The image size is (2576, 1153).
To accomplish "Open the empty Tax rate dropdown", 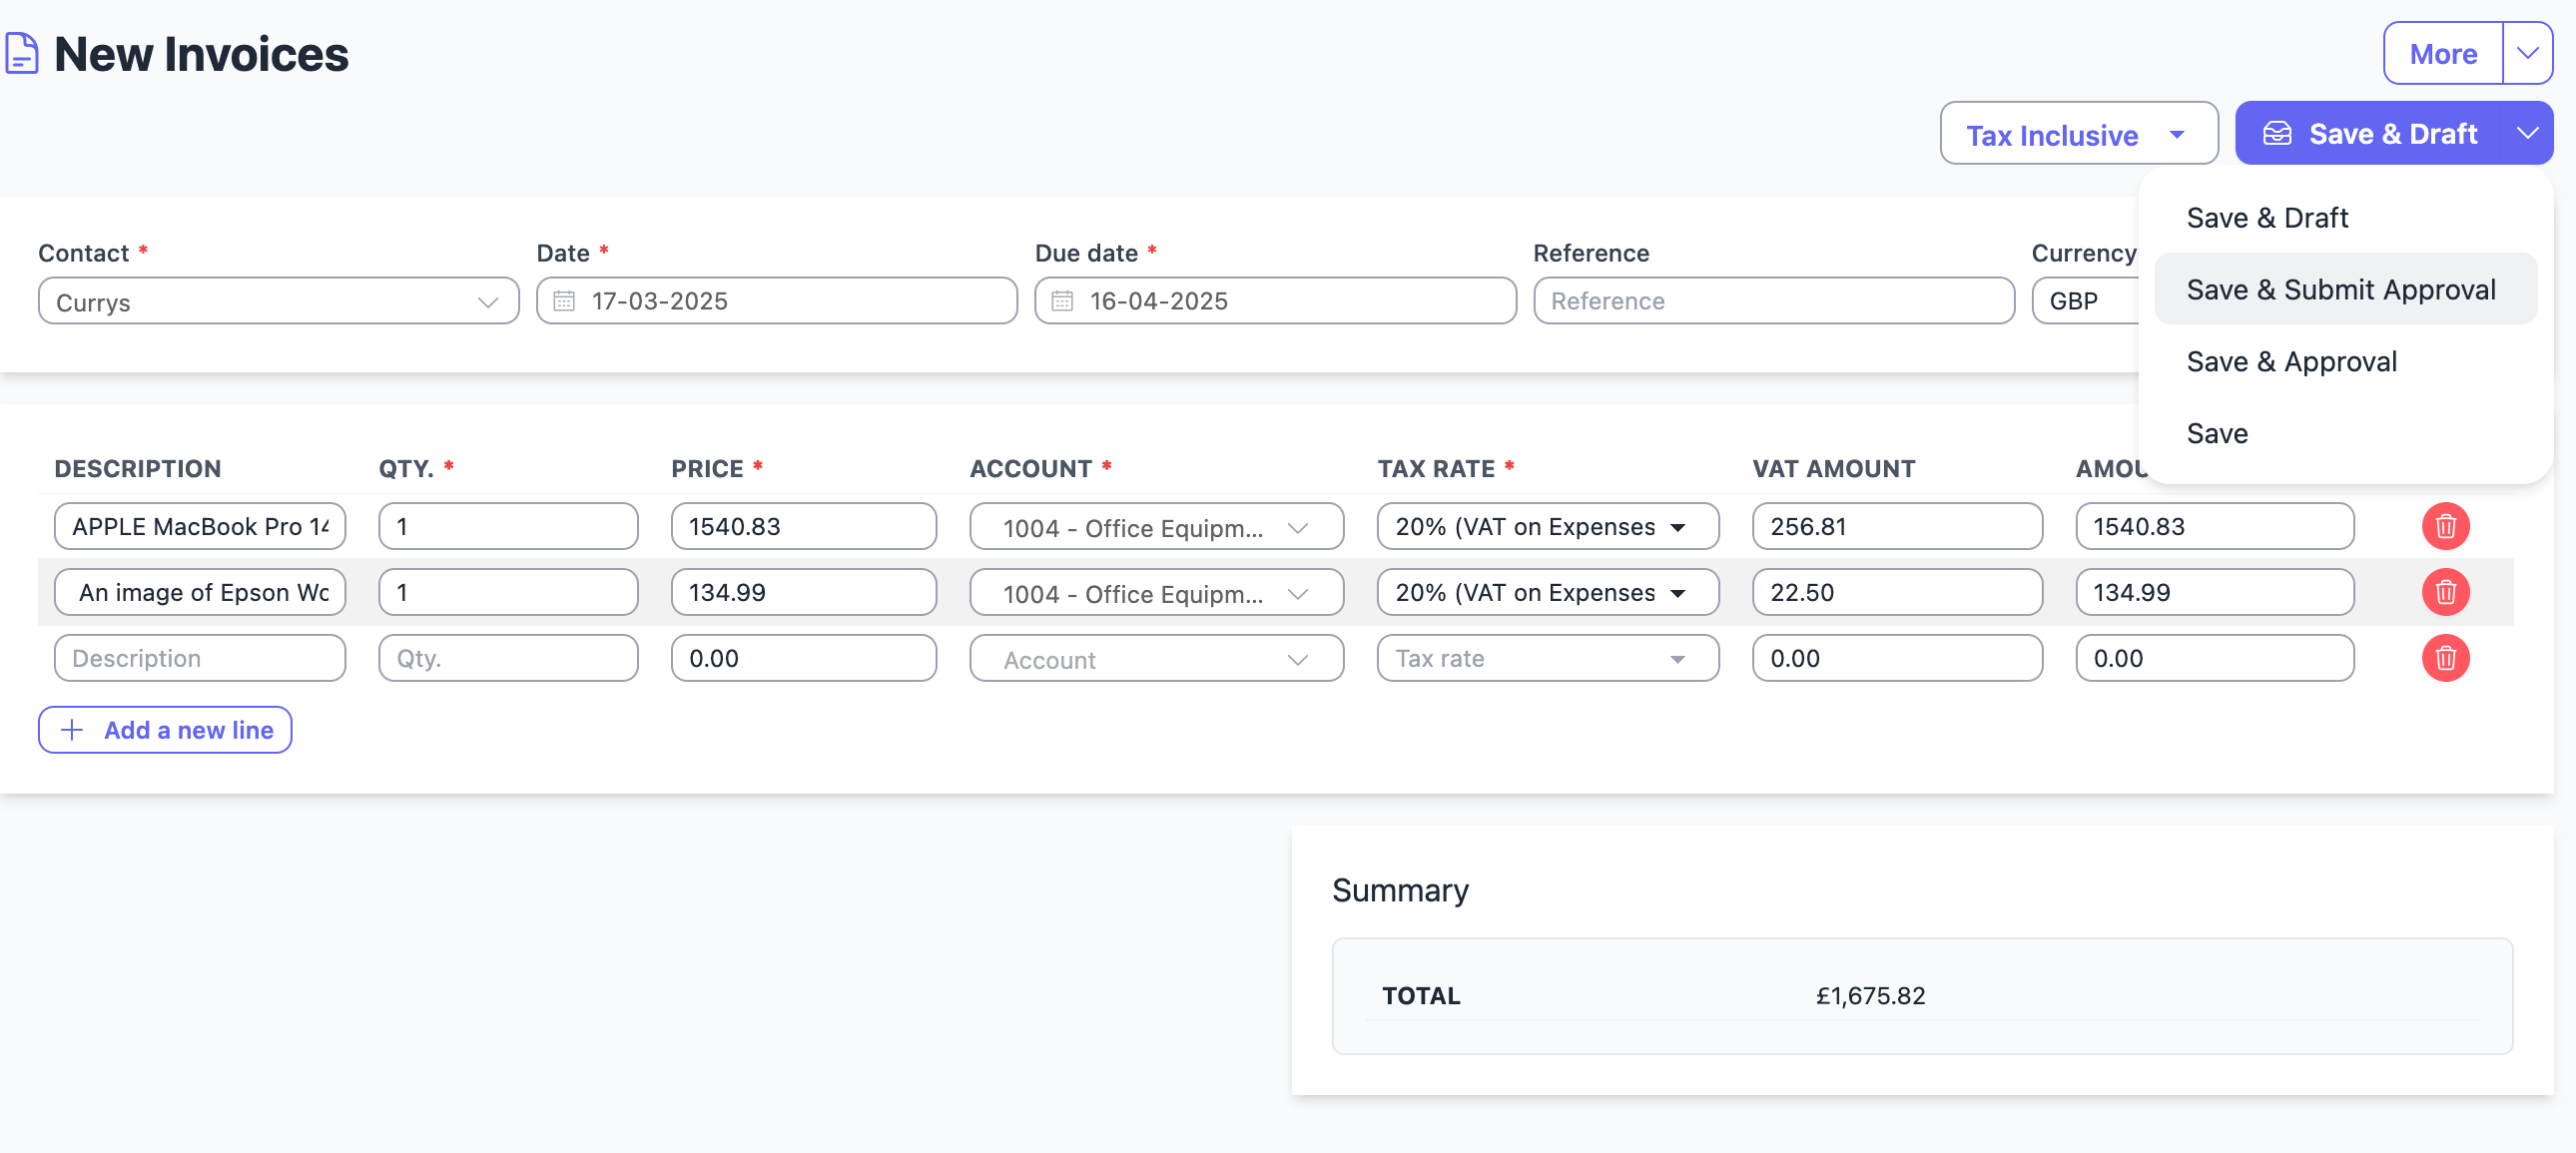I will [x=1547, y=659].
